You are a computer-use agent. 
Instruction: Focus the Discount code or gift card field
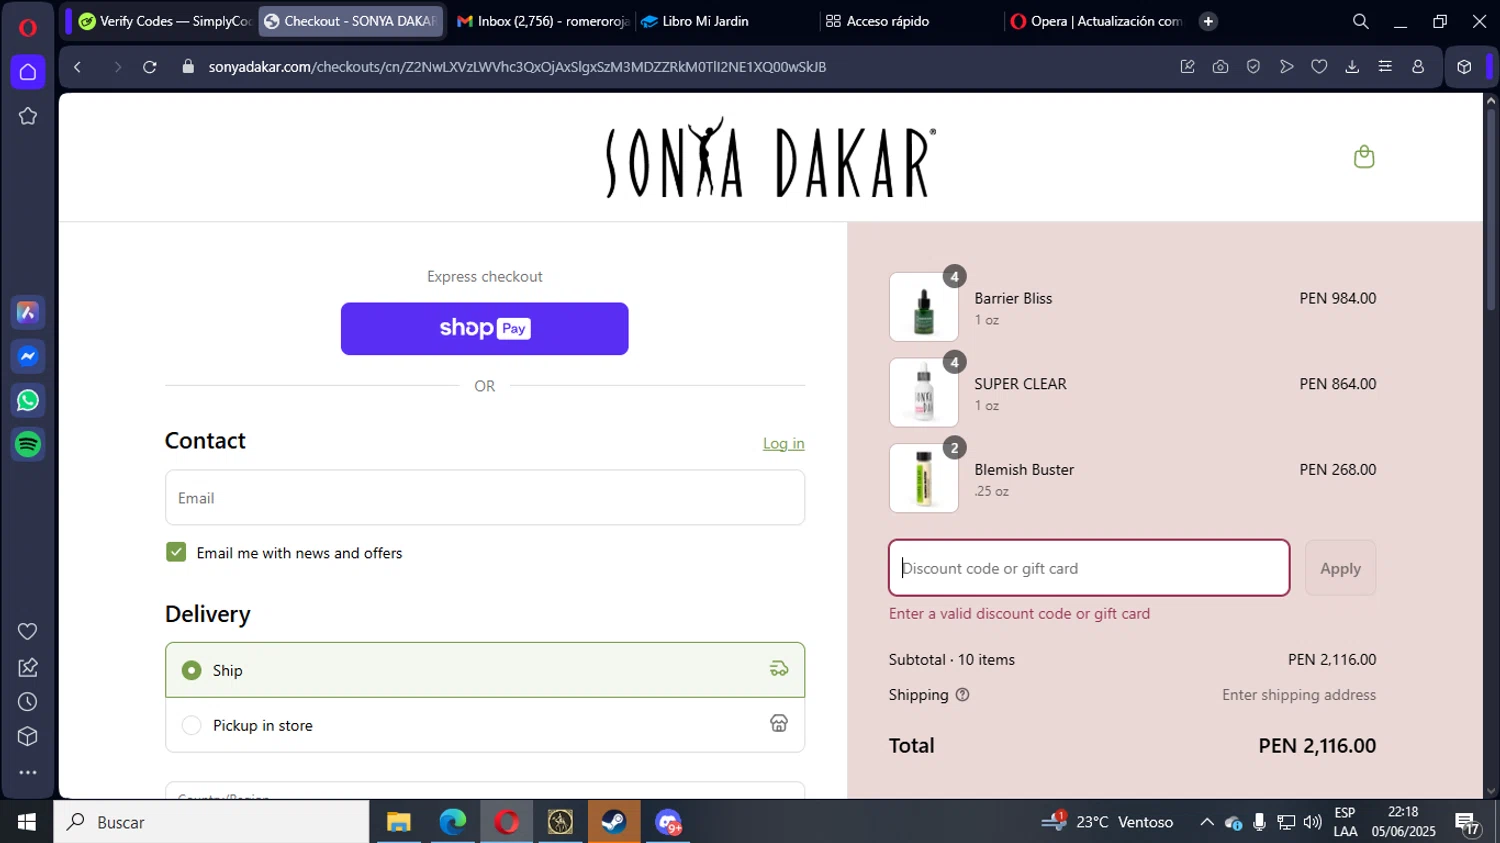coord(1089,568)
